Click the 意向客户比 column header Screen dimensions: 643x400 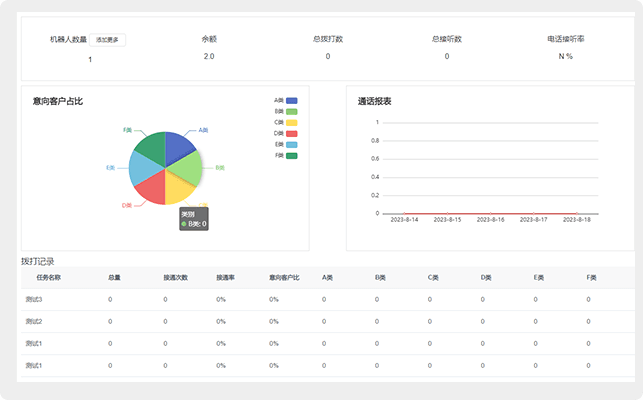[284, 277]
